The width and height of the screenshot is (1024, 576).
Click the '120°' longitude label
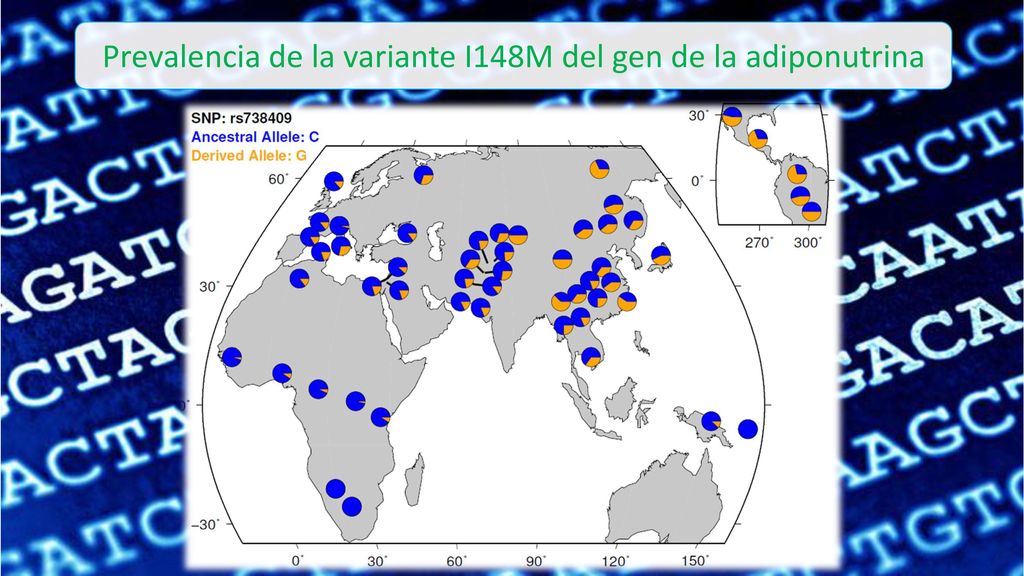click(616, 560)
